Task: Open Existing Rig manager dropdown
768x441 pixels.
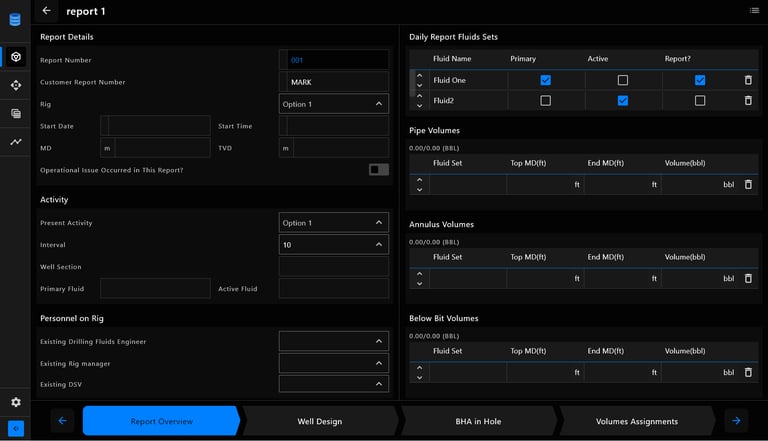Action: point(334,363)
